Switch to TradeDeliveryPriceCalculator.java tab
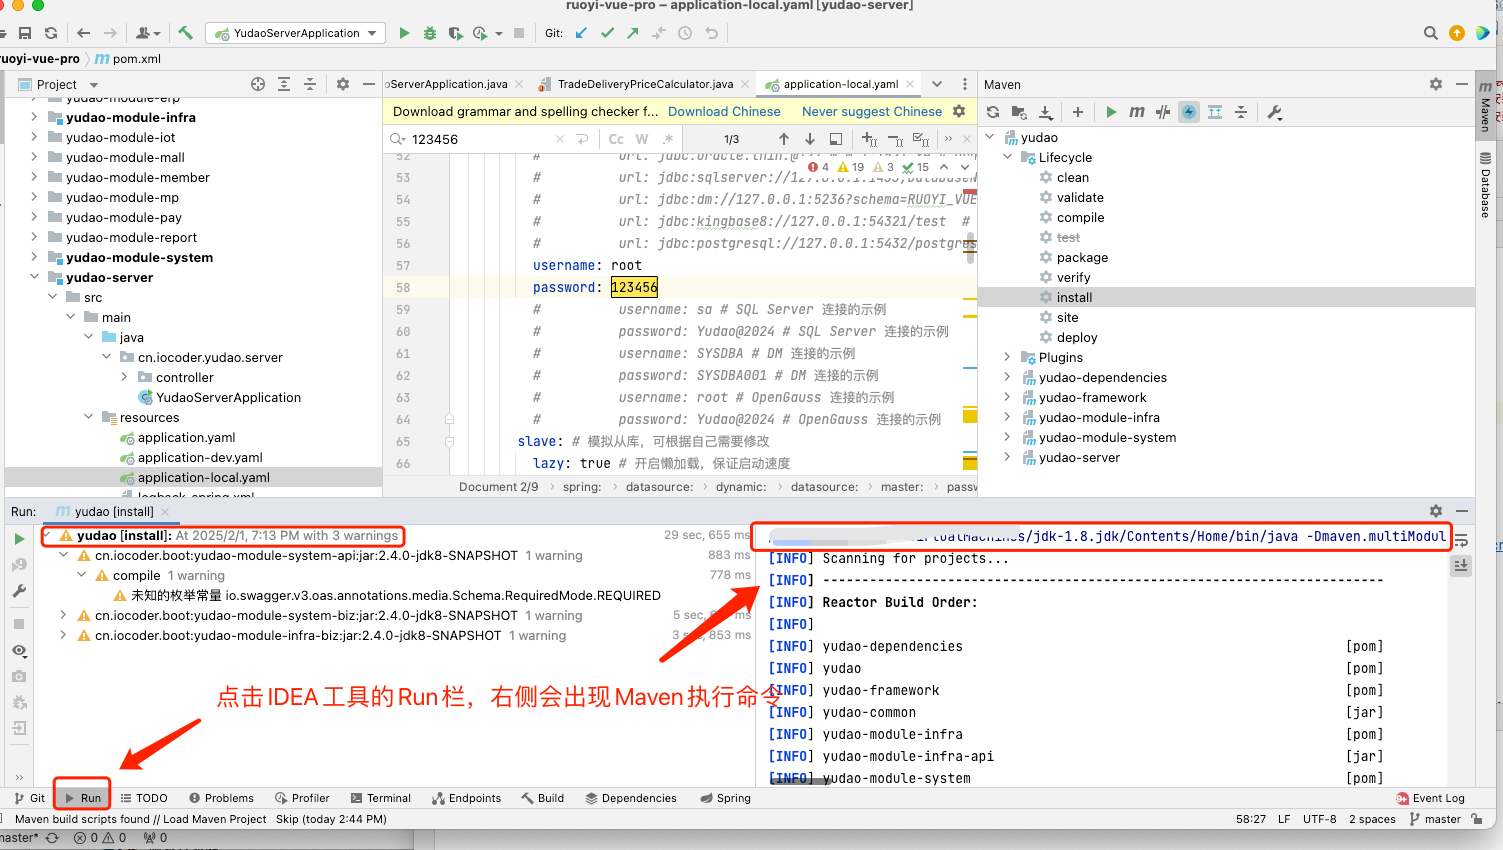Image resolution: width=1503 pixels, height=850 pixels. tap(644, 84)
